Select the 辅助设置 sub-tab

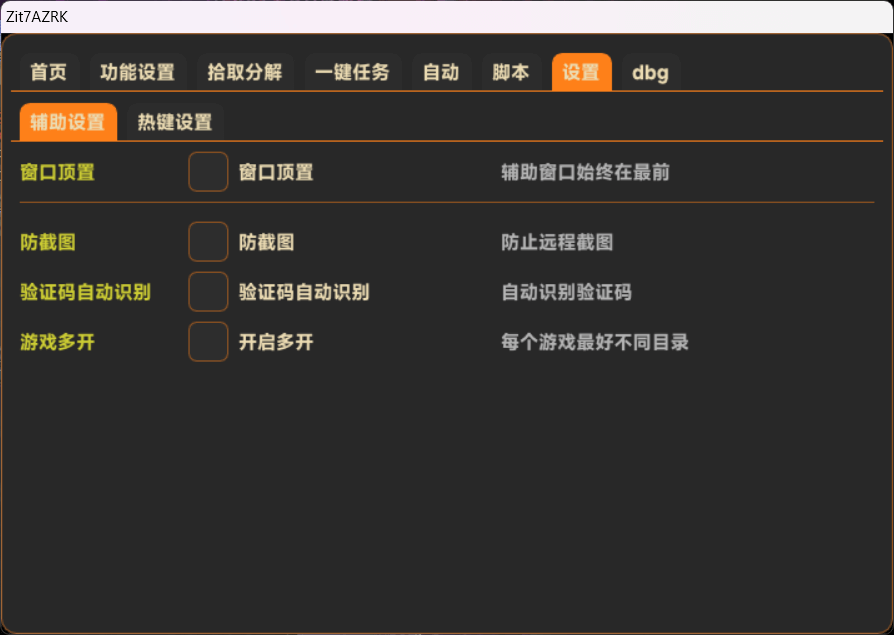(x=67, y=122)
